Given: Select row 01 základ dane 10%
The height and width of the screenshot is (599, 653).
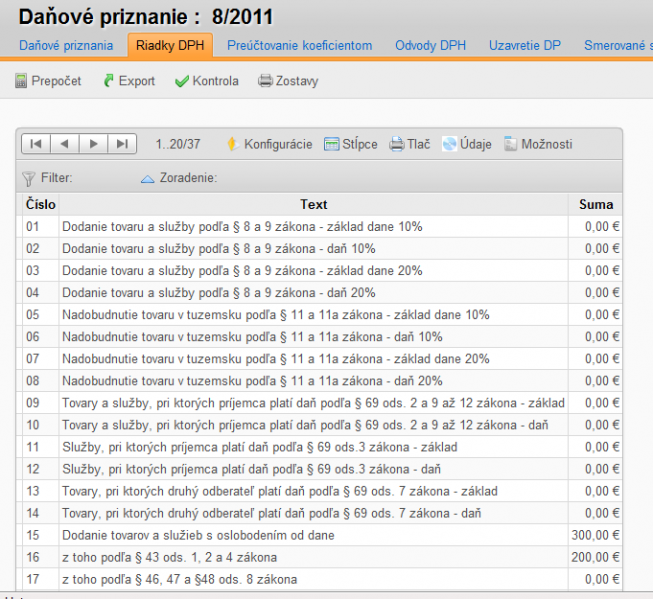Looking at the screenshot, I should pyautogui.click(x=319, y=227).
